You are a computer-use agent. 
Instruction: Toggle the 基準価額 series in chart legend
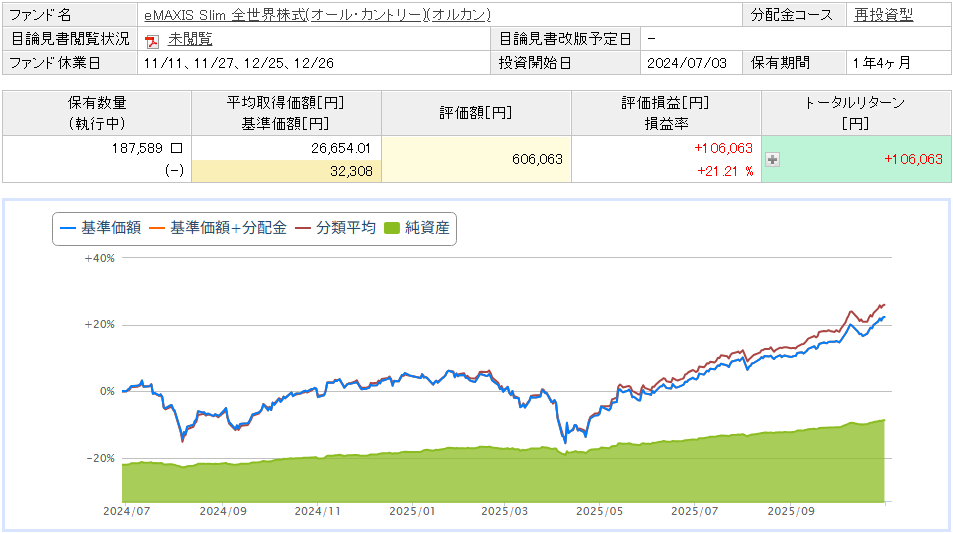click(x=109, y=228)
